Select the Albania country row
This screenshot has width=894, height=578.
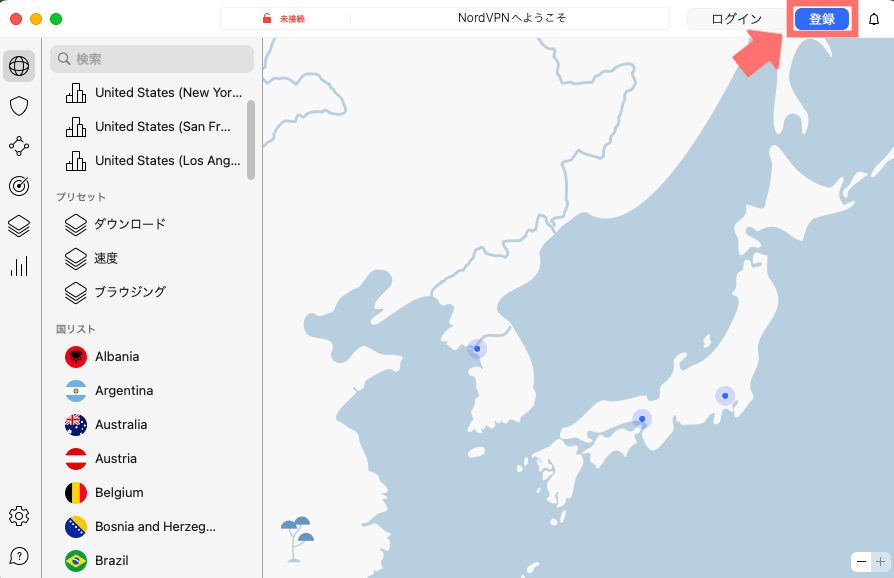coord(152,357)
